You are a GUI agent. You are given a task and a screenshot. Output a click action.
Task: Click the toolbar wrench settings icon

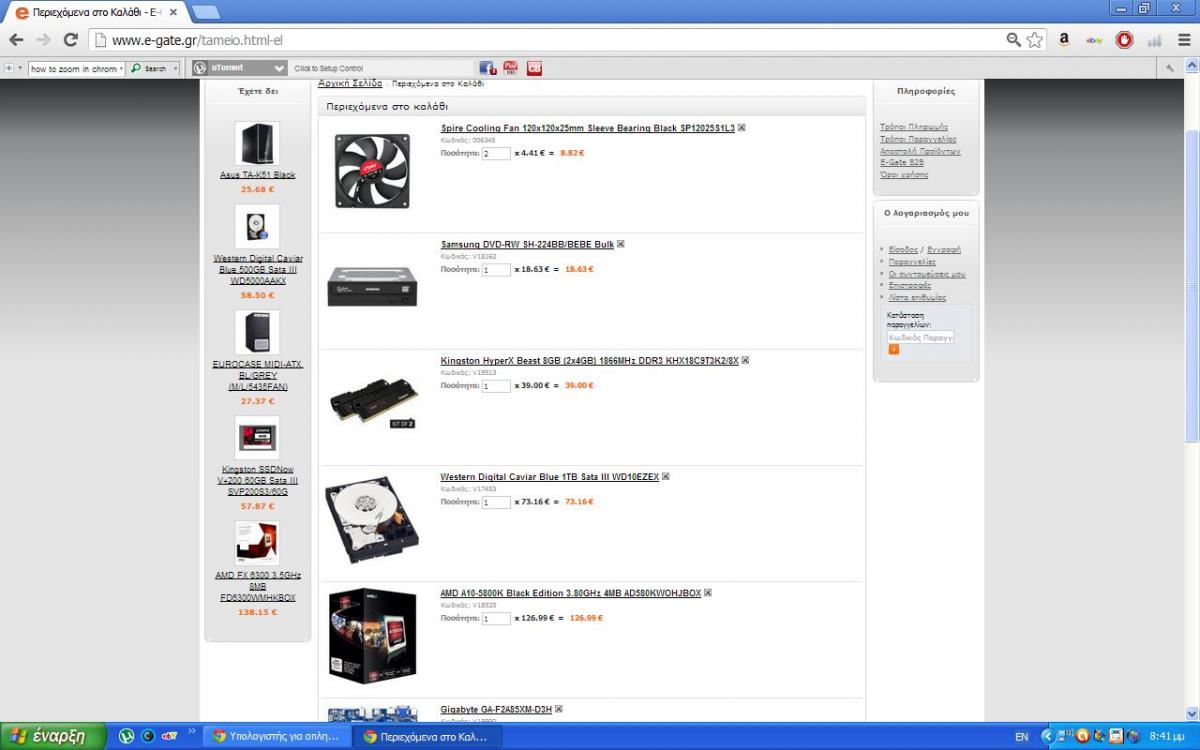(1169, 68)
